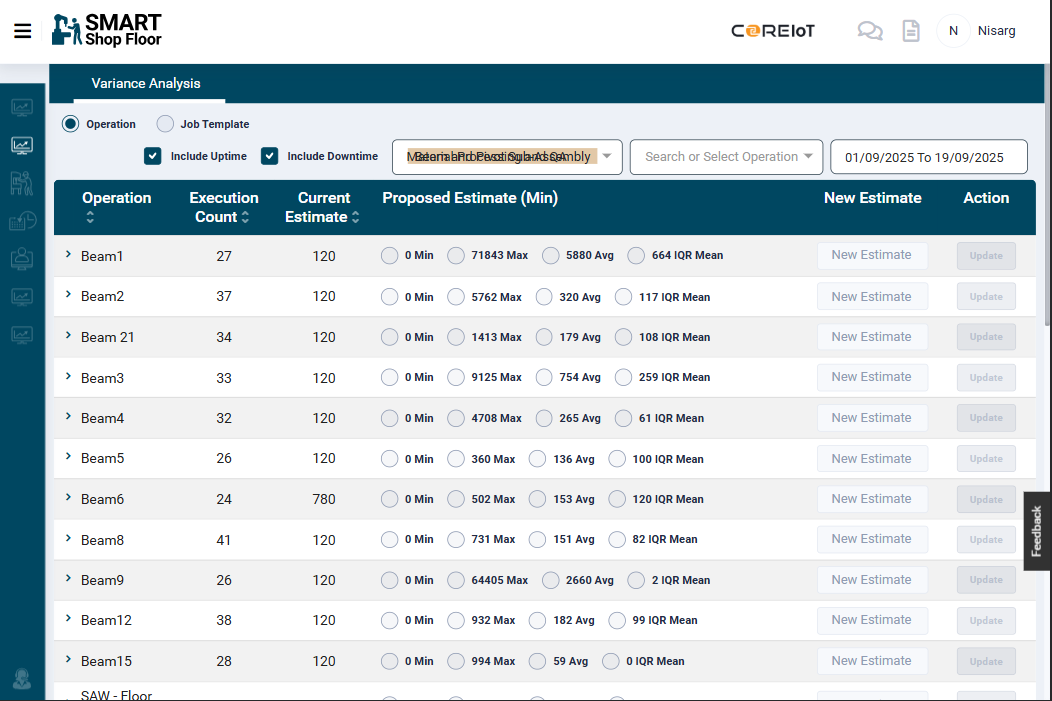The image size is (1052, 701).
Task: Expand the Beam1 operation row
Action: (68, 255)
